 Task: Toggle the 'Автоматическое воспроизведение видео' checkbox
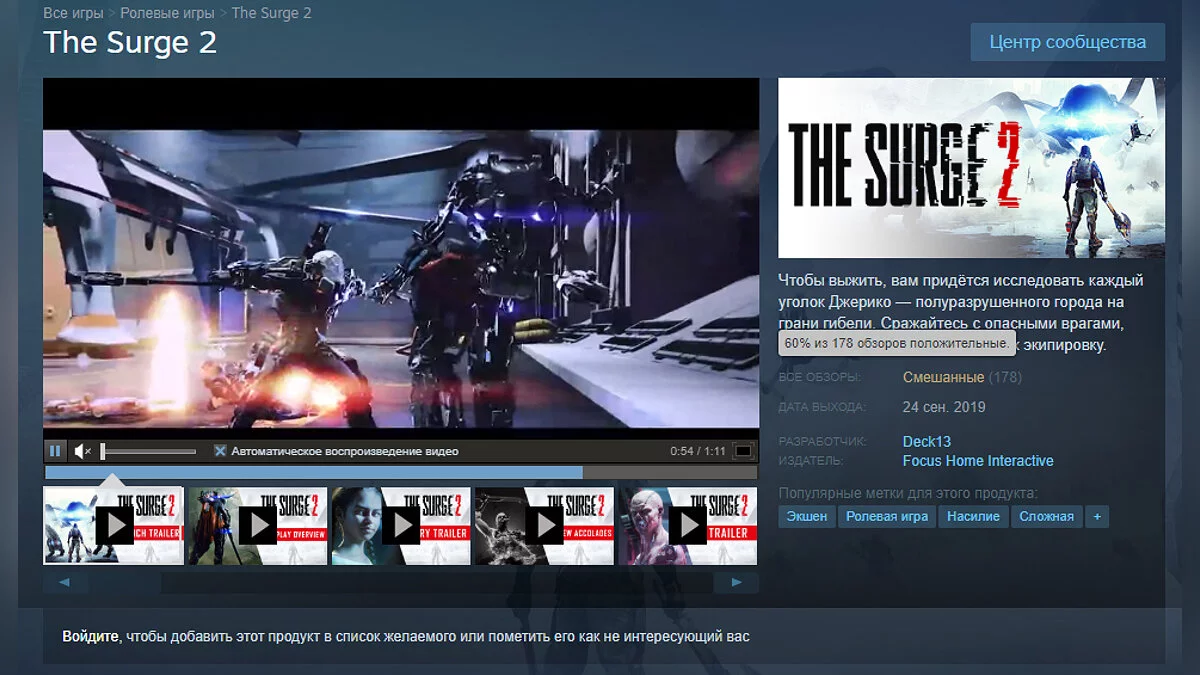pyautogui.click(x=220, y=451)
